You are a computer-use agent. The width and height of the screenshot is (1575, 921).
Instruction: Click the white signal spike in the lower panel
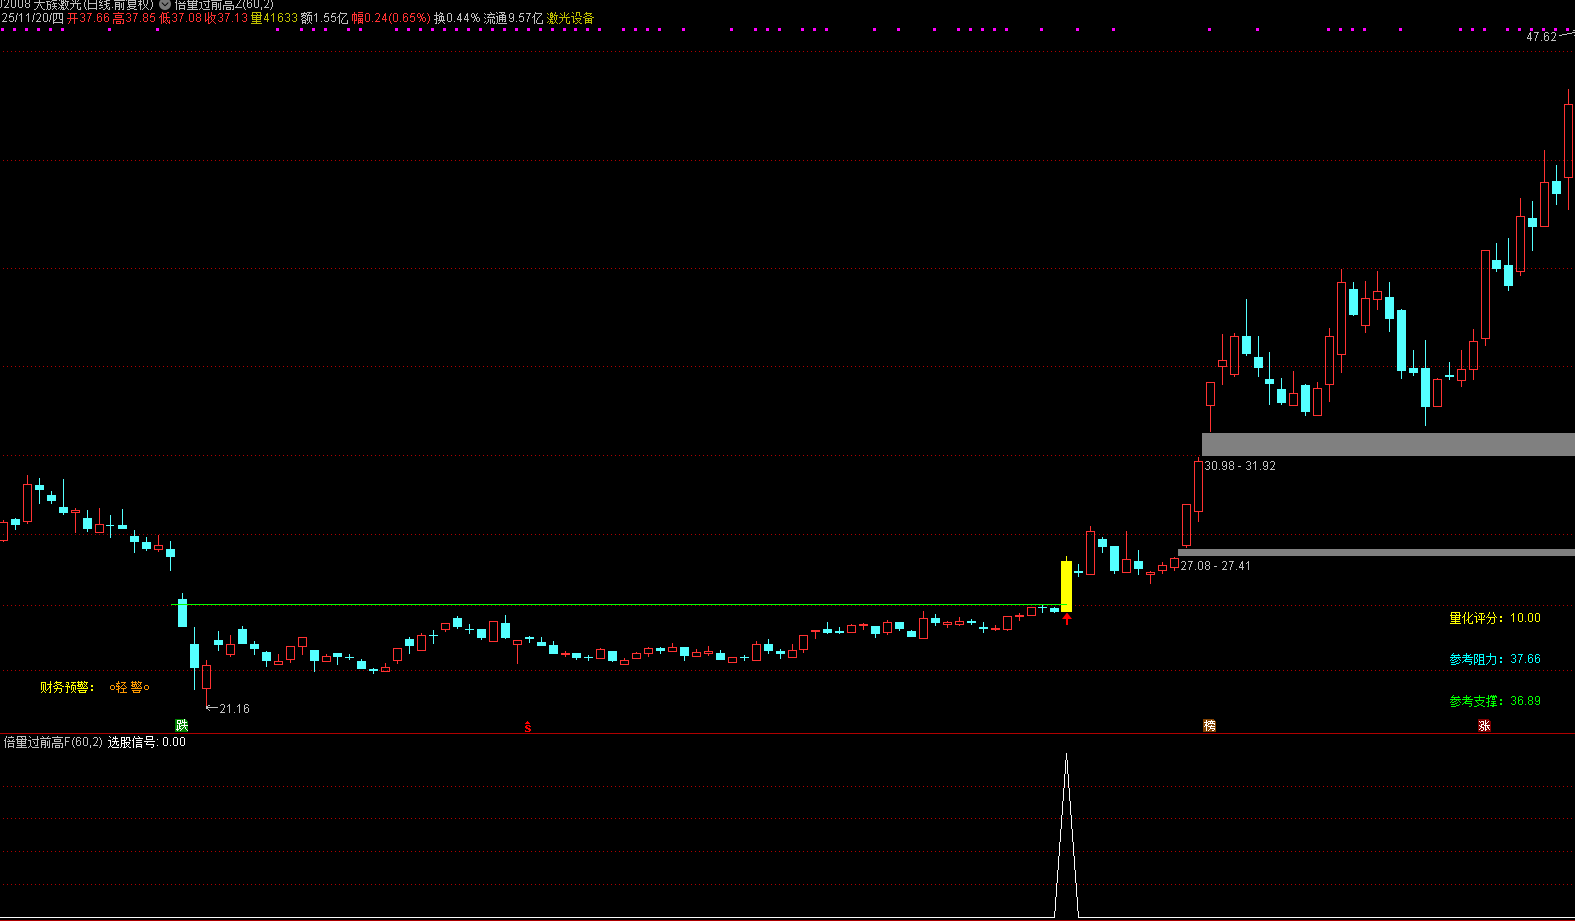point(1066,835)
